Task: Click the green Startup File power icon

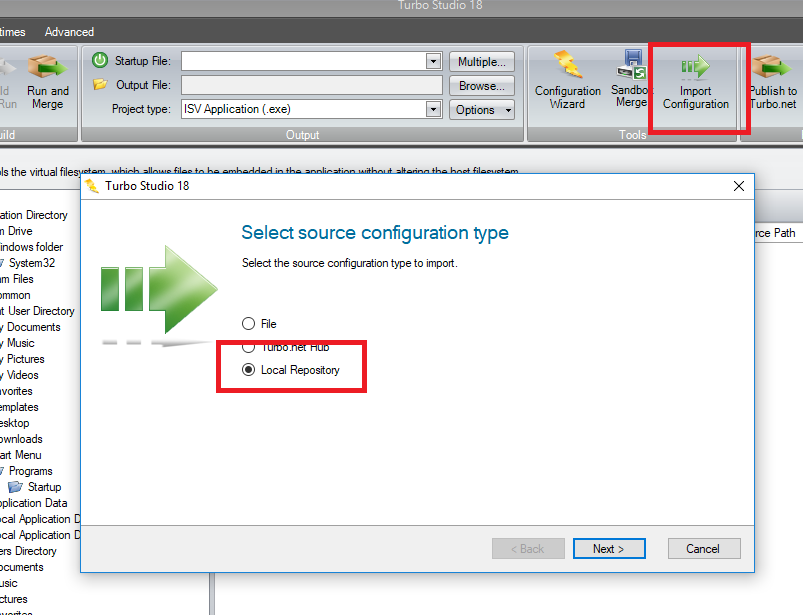Action: (100, 60)
